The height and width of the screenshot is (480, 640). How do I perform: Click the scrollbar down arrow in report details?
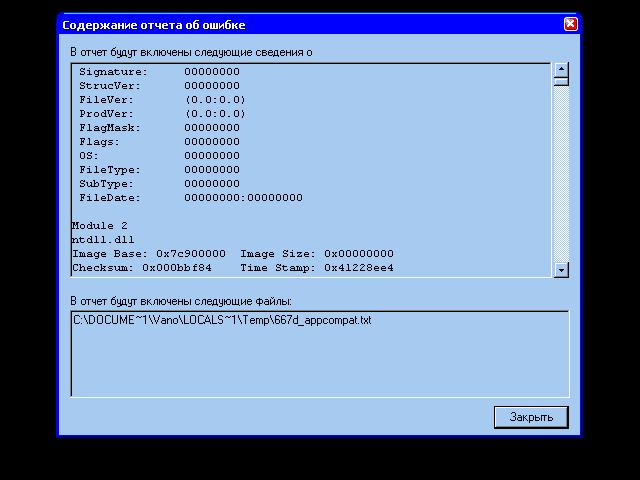click(561, 269)
